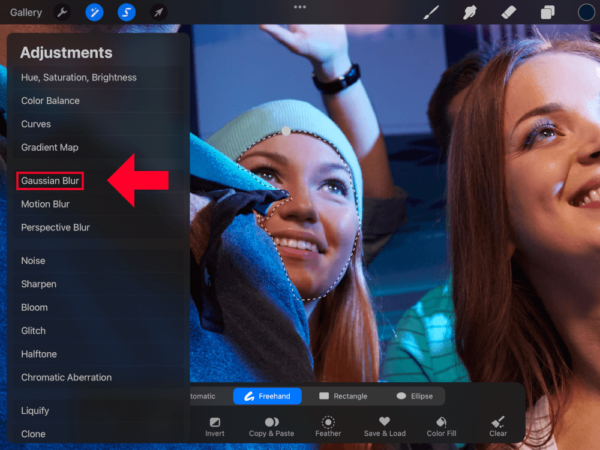Switch to Automatic selection mode
Image resolution: width=600 pixels, height=450 pixels.
click(x=203, y=396)
